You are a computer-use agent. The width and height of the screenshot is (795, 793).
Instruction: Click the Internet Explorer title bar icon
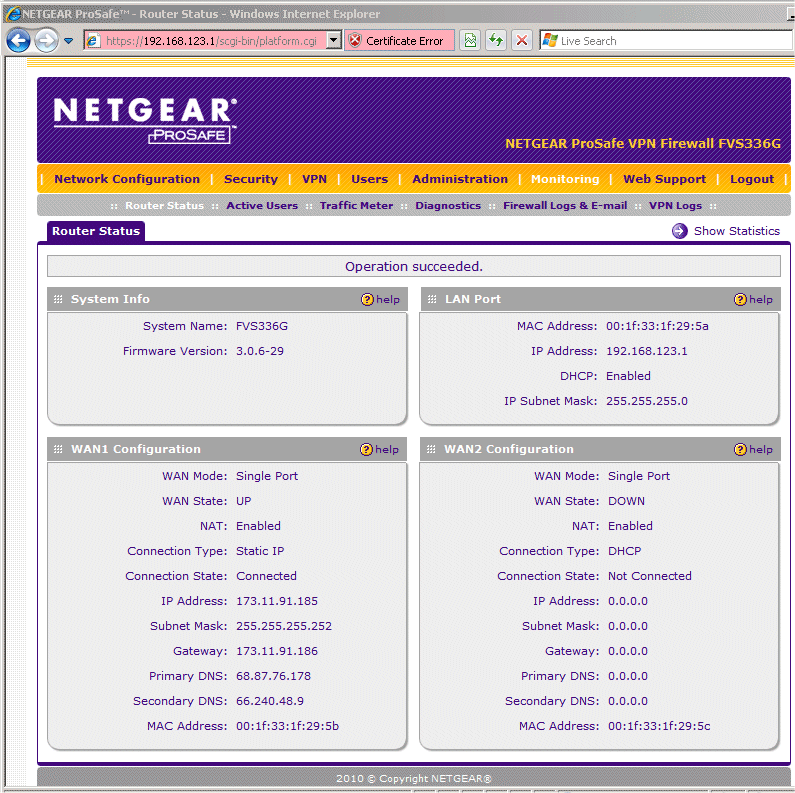[14, 14]
